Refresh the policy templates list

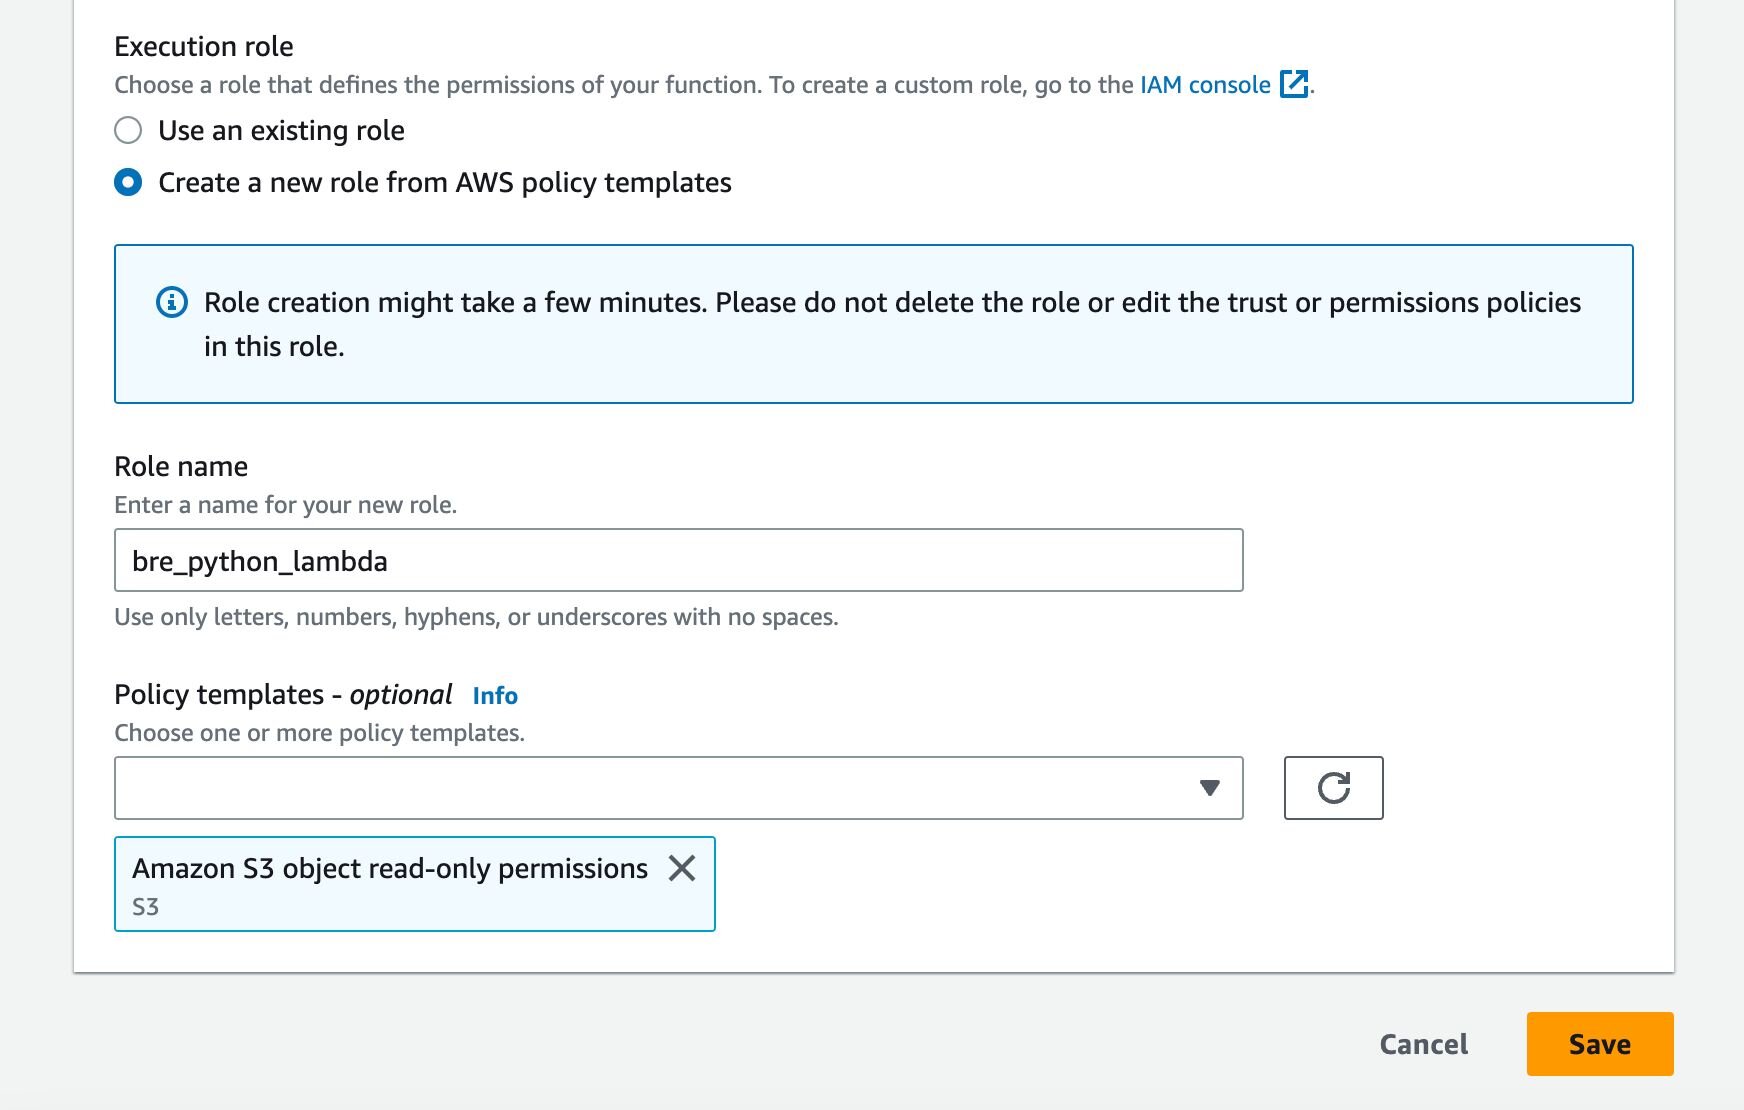point(1333,788)
